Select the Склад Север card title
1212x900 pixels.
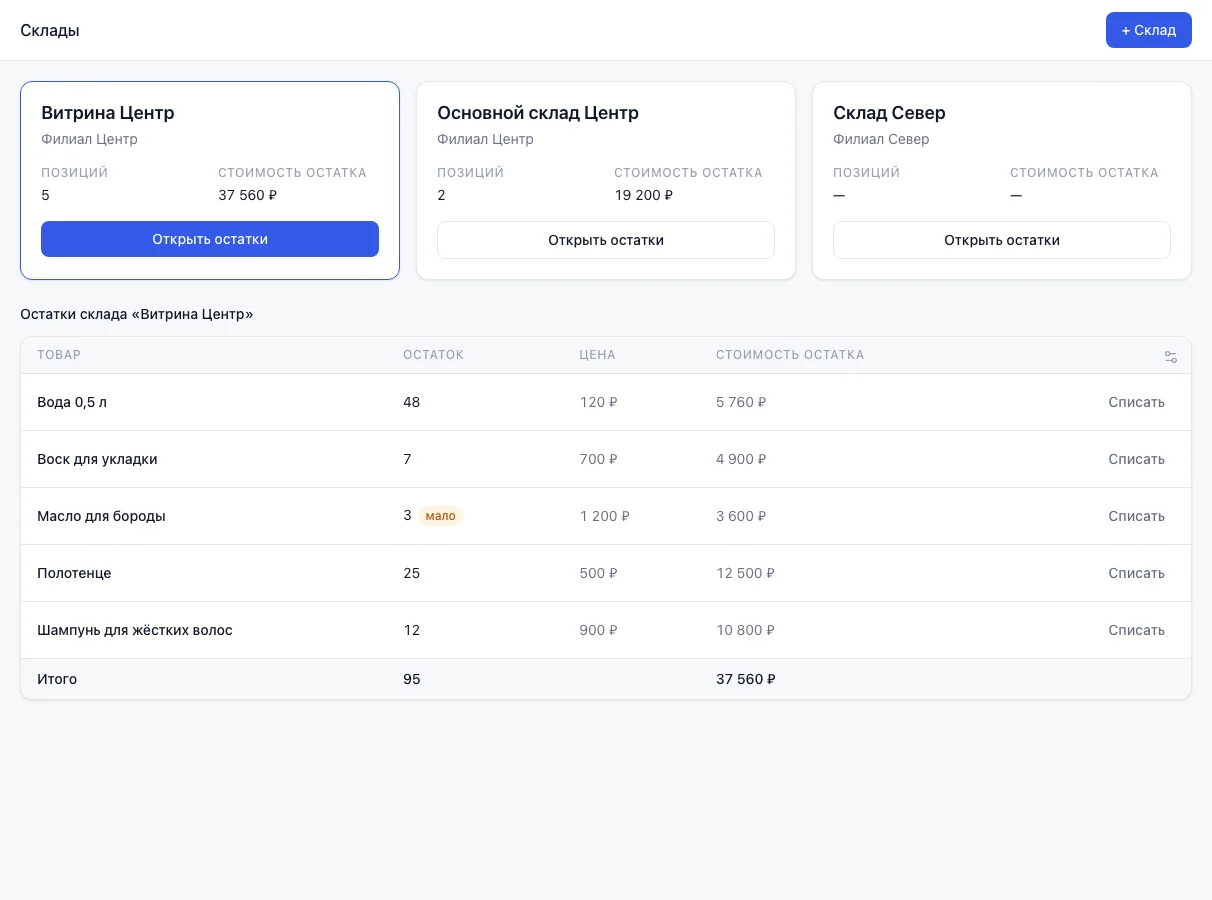[x=889, y=113]
